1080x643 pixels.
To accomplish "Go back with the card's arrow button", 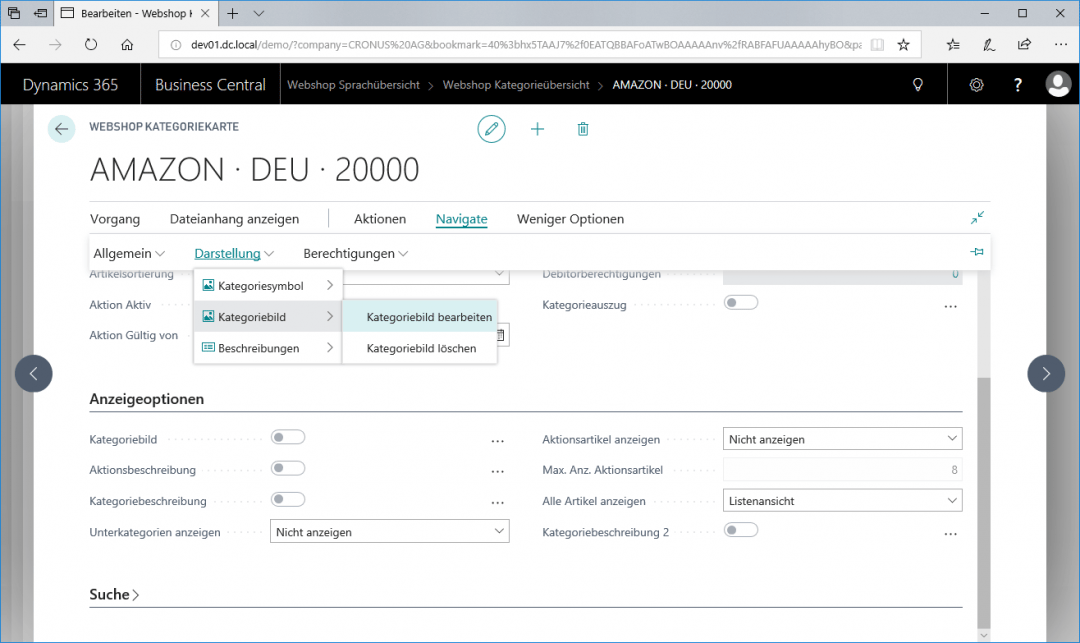I will click(x=61, y=129).
